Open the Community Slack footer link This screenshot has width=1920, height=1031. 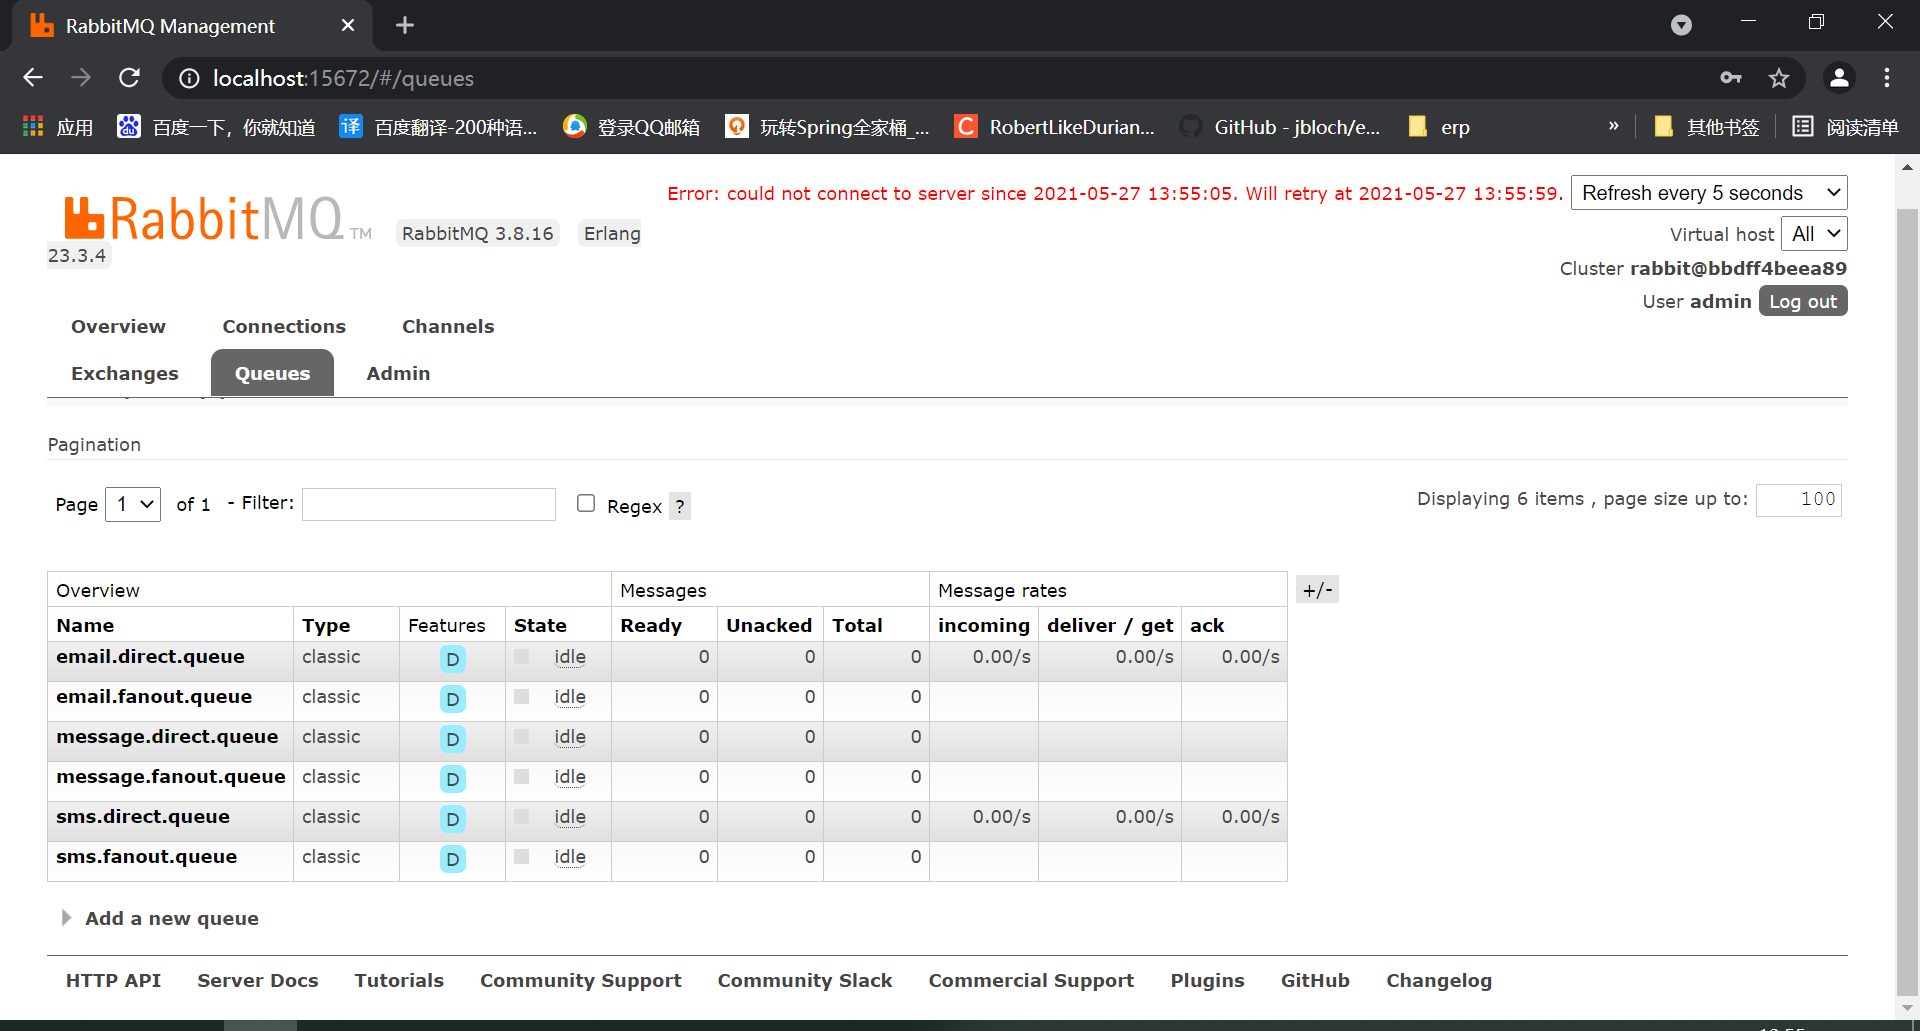(805, 981)
